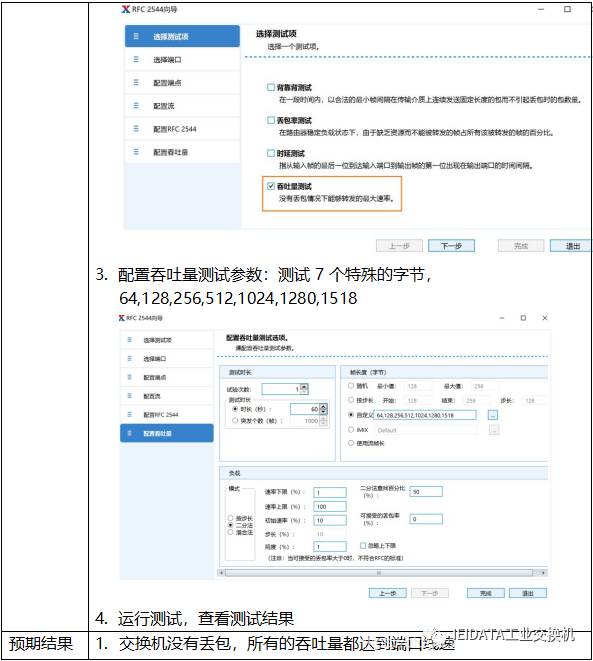Step up the 时长(秒) duration spinner
Screen dimensions: 593x661
(x=323, y=407)
